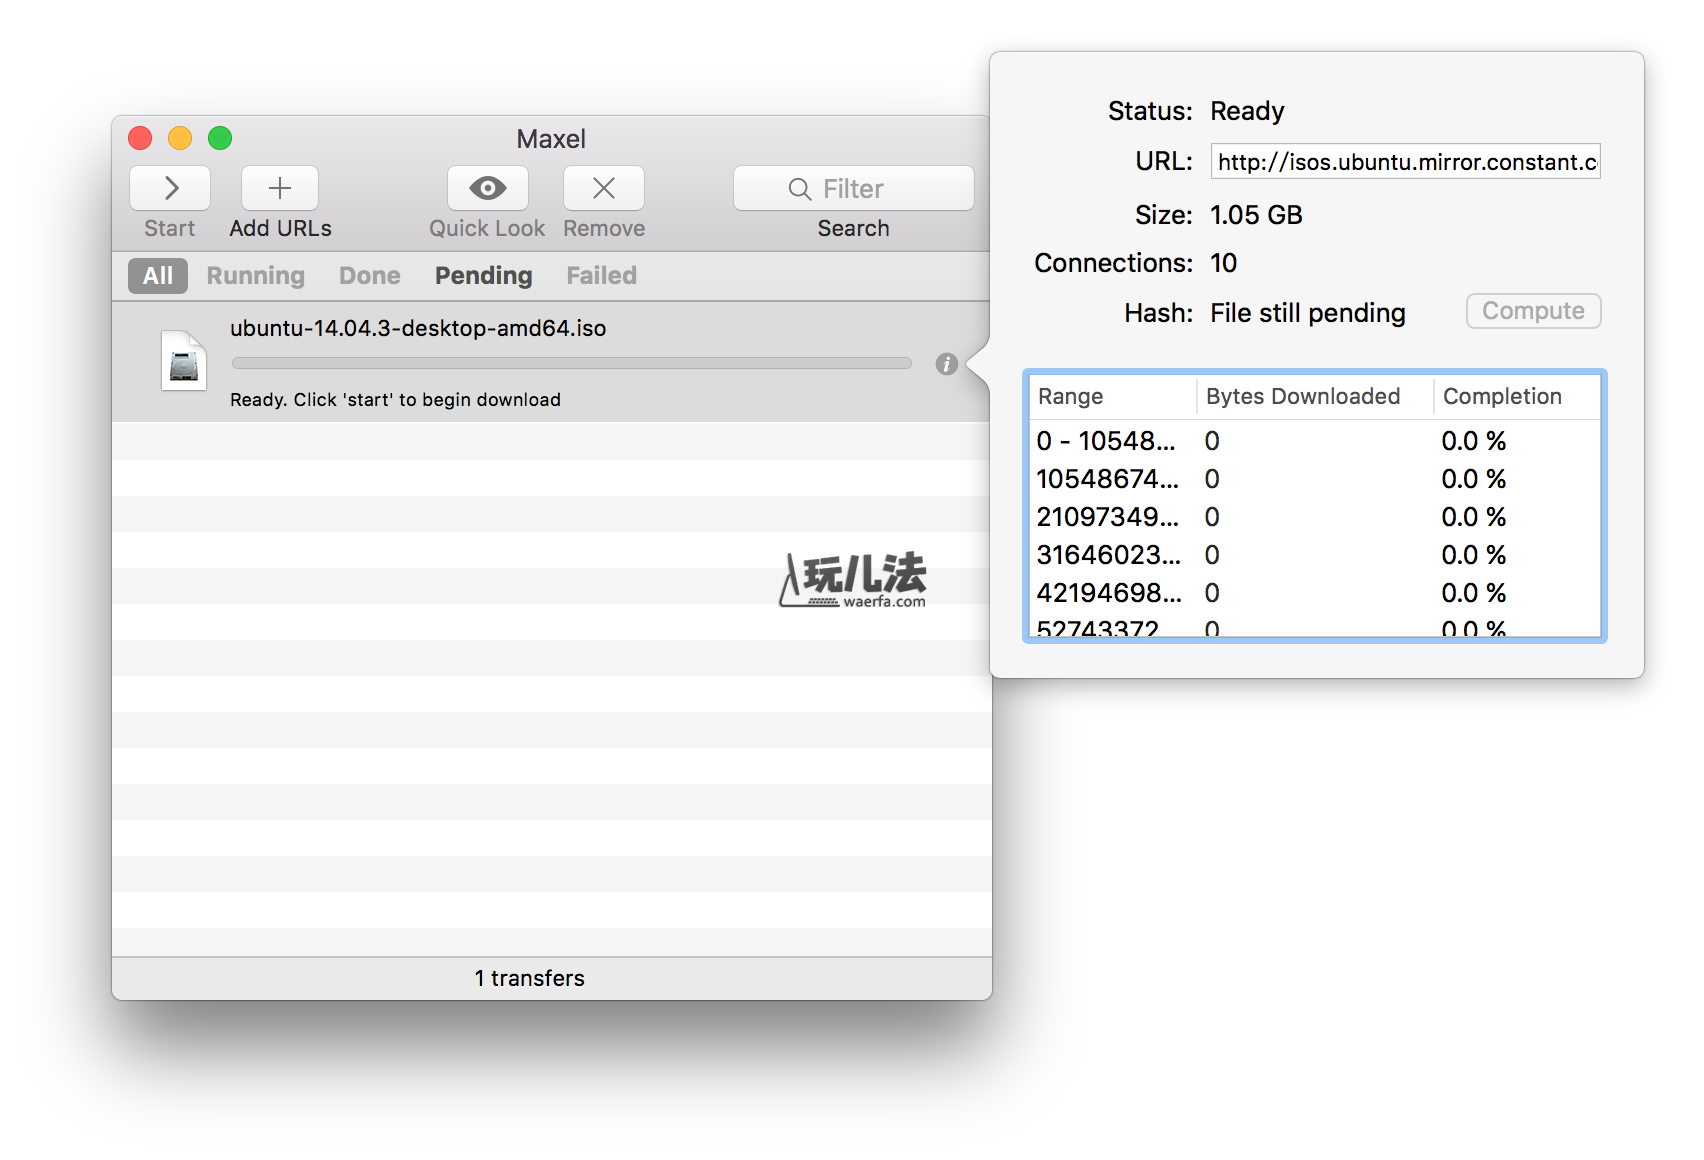1704x1160 pixels.
Task: Click the 'File still pending' hash text
Action: tap(1308, 313)
